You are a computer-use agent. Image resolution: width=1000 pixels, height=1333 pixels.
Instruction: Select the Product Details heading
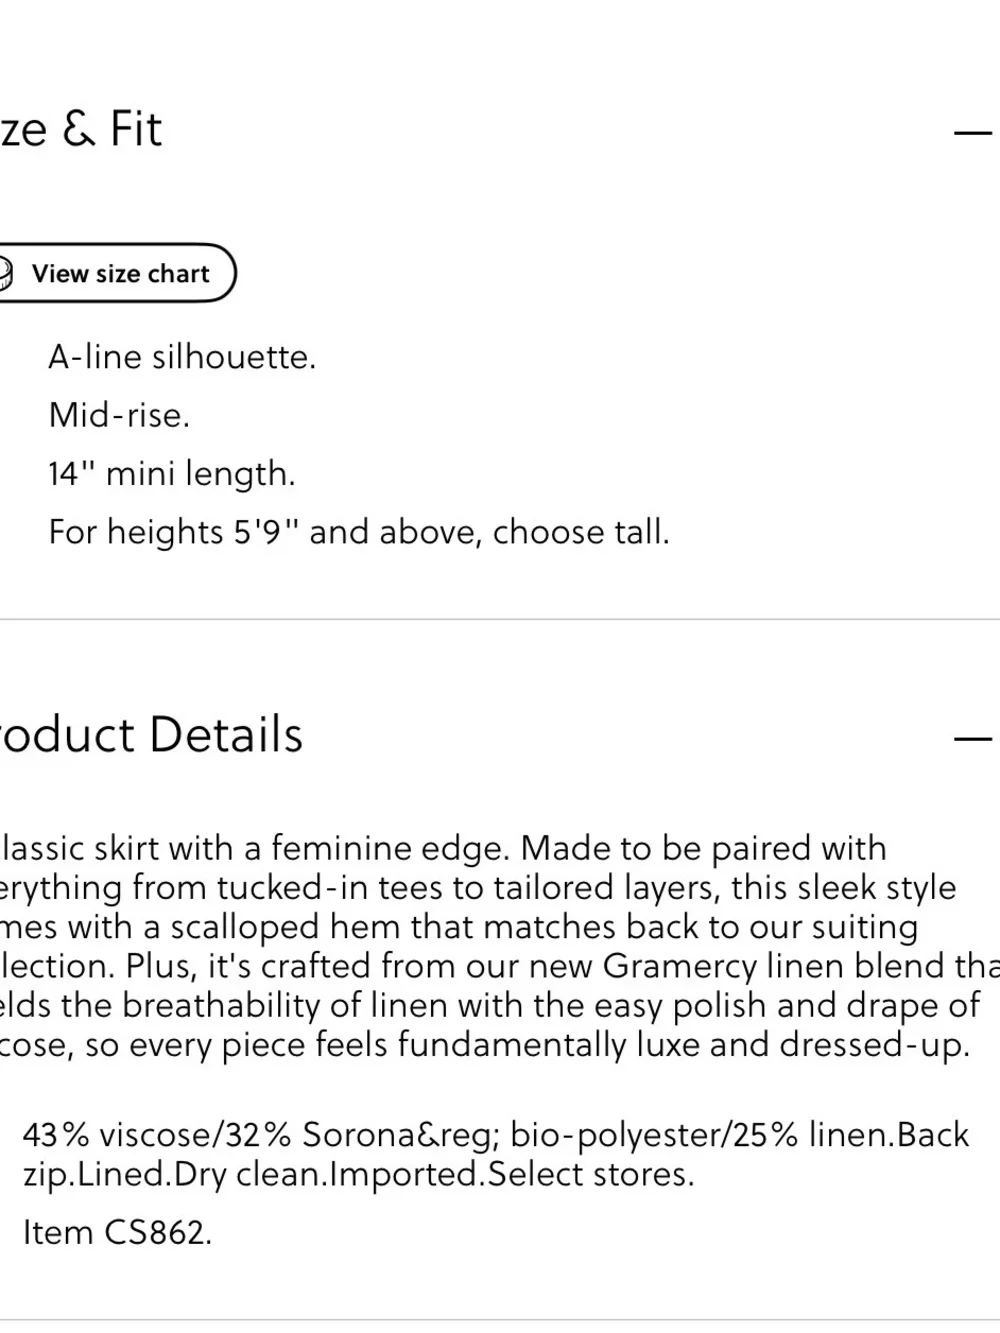pyautogui.click(x=150, y=735)
